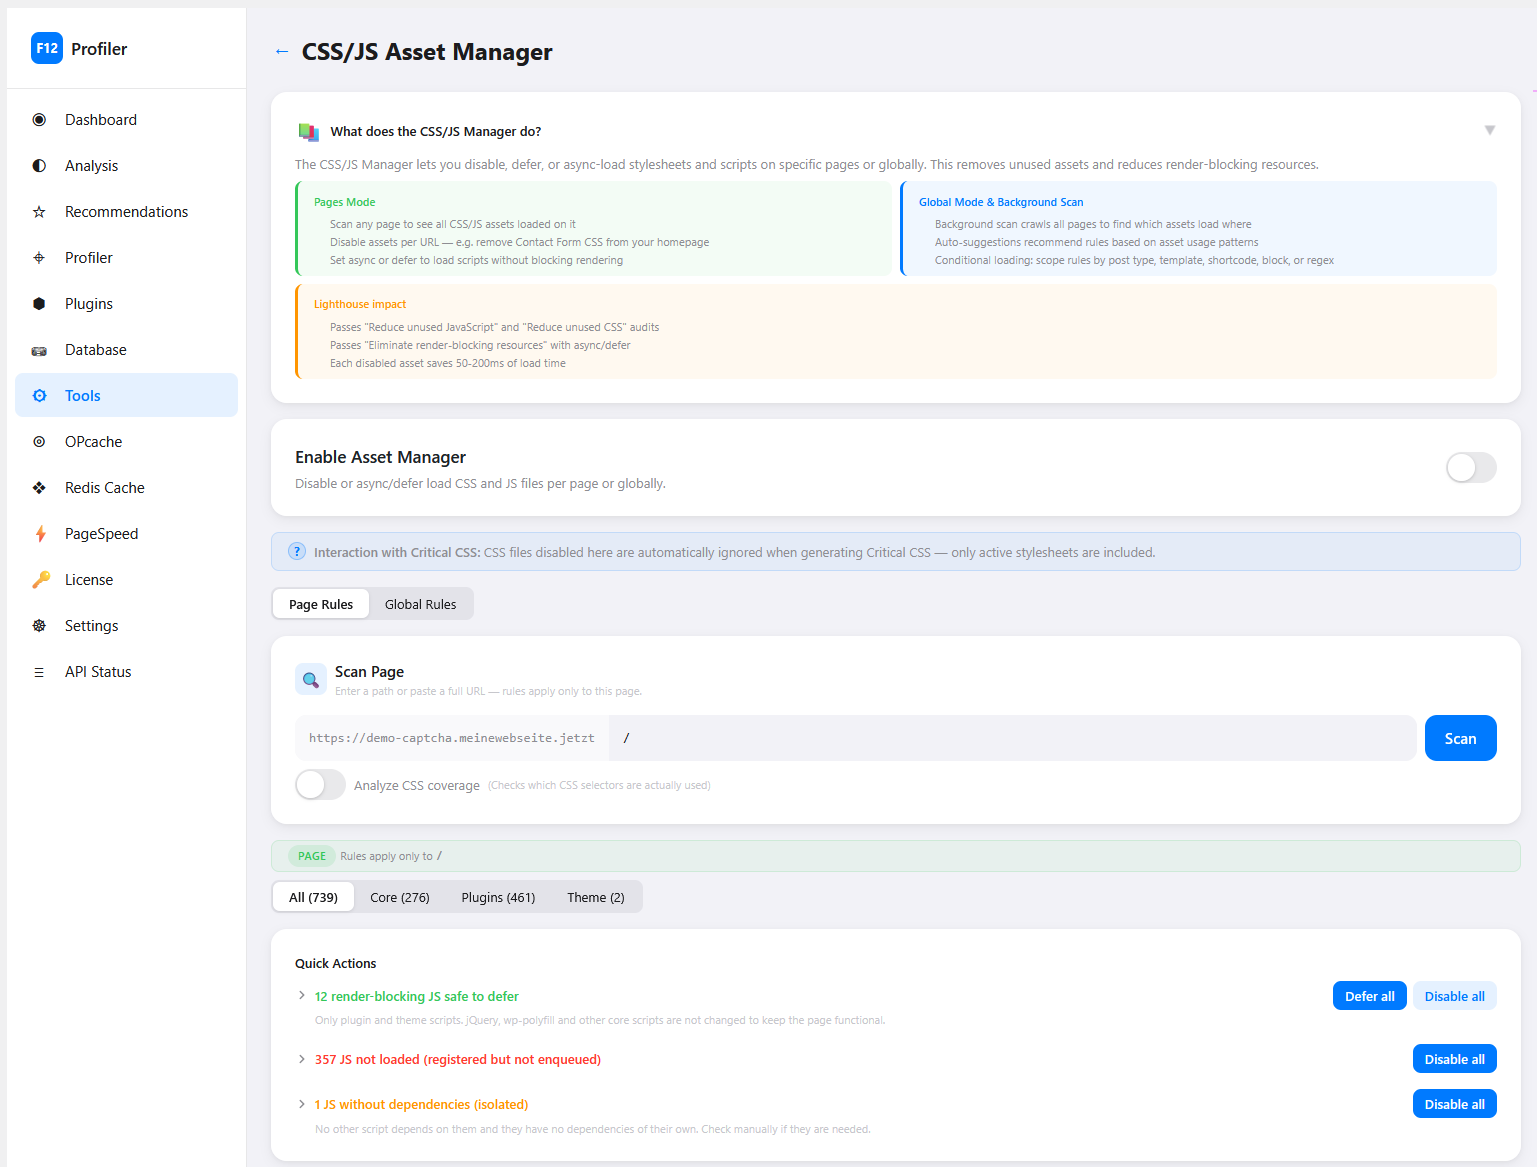Open Redis Cache settings
The height and width of the screenshot is (1167, 1537).
pos(104,487)
